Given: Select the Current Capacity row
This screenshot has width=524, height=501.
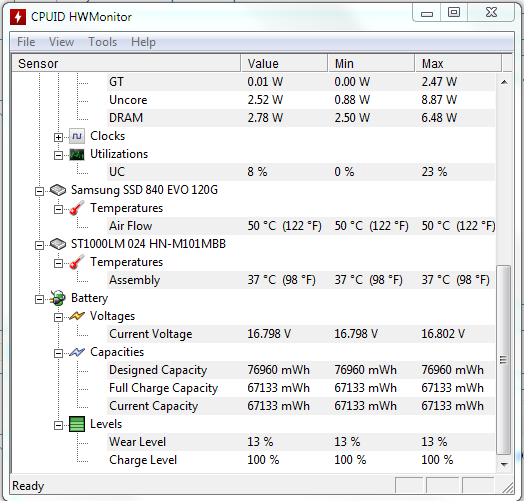Looking at the screenshot, I should coord(301,406).
